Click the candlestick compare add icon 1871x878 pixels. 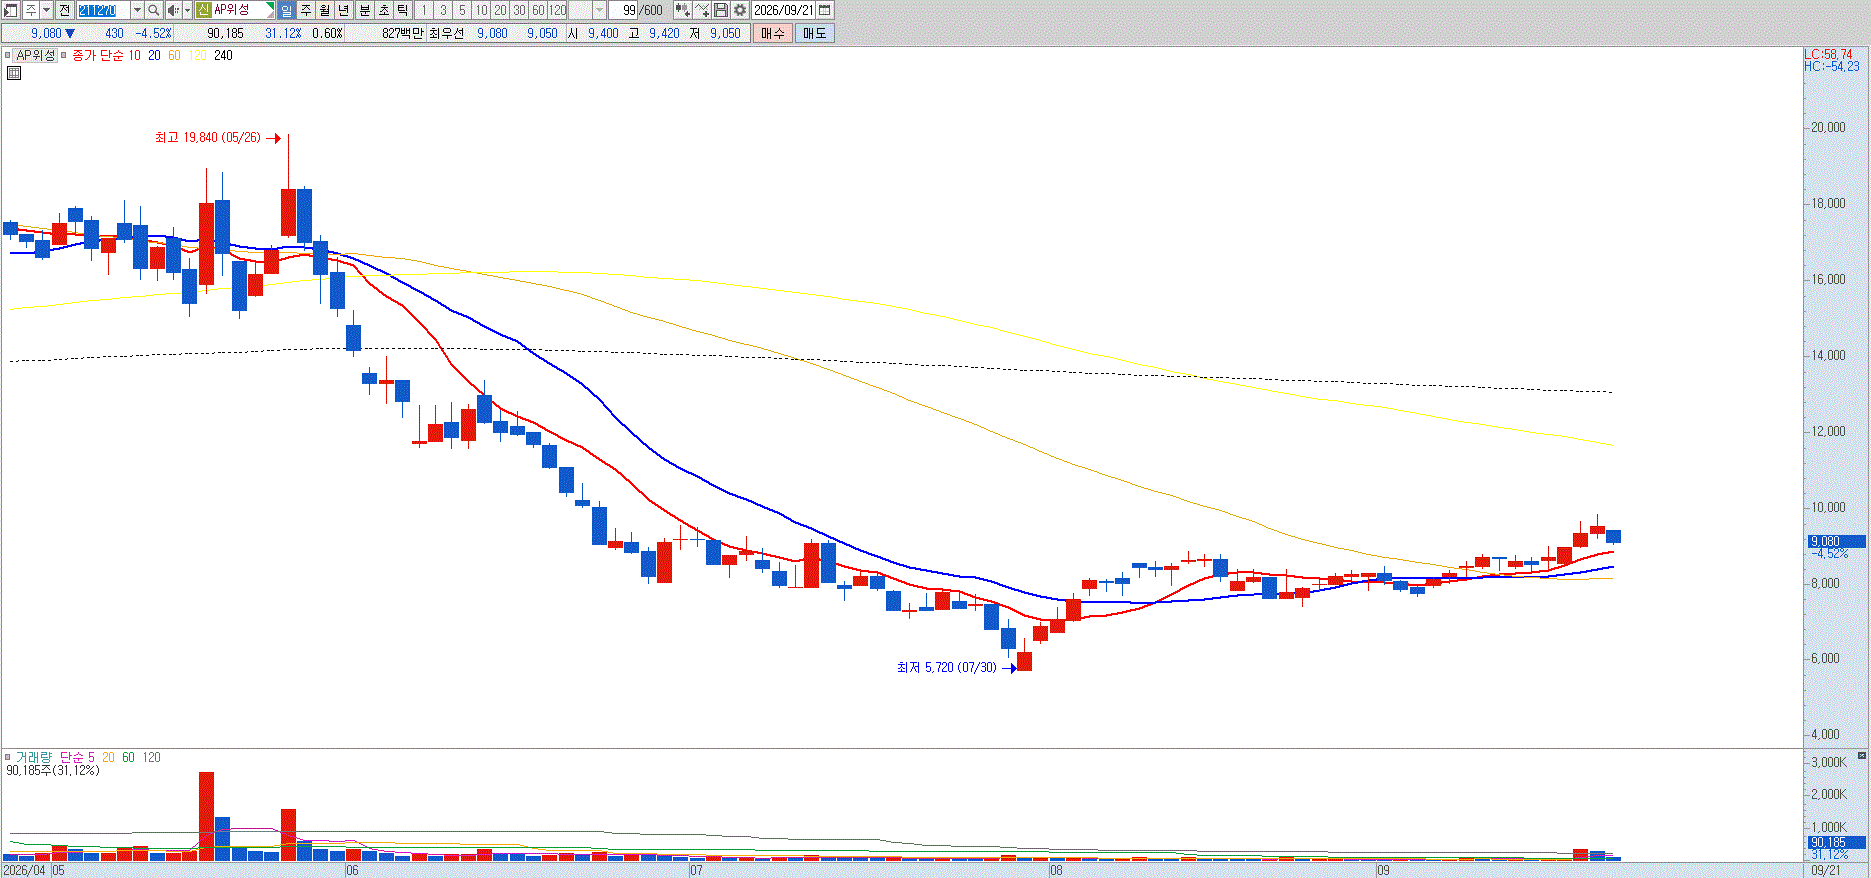pyautogui.click(x=683, y=10)
